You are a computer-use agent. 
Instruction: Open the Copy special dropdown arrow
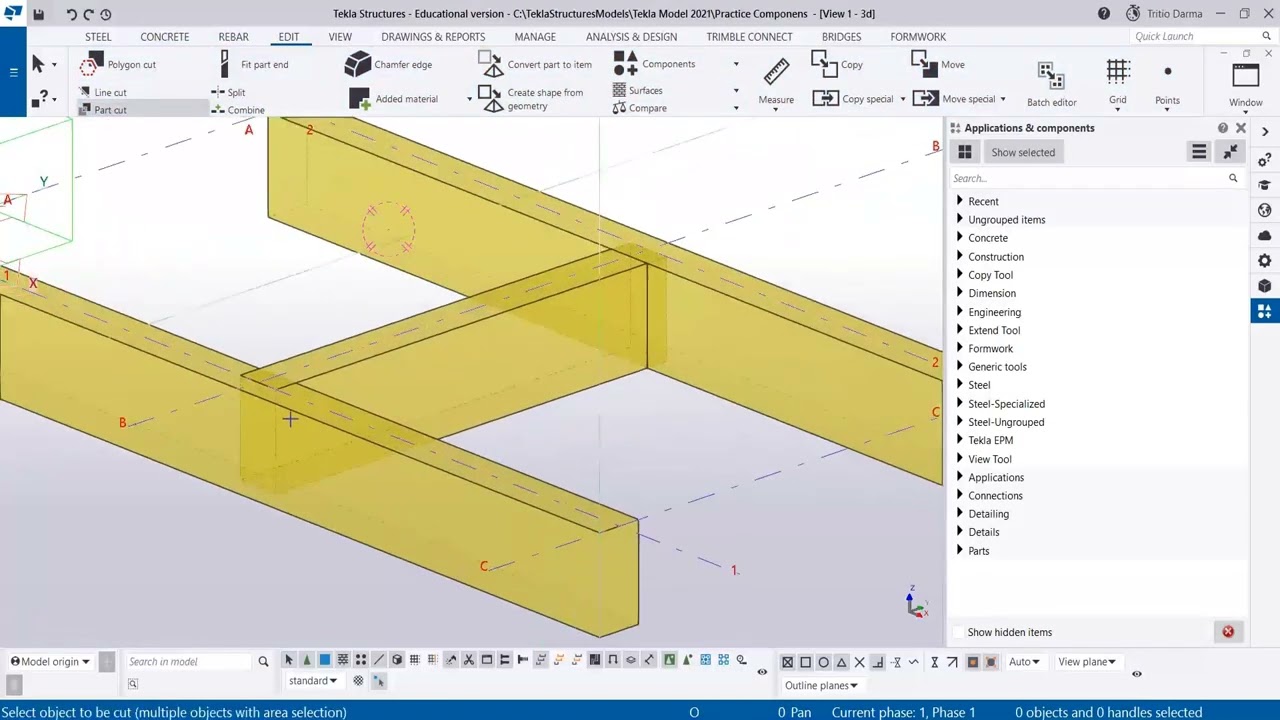[x=902, y=99]
